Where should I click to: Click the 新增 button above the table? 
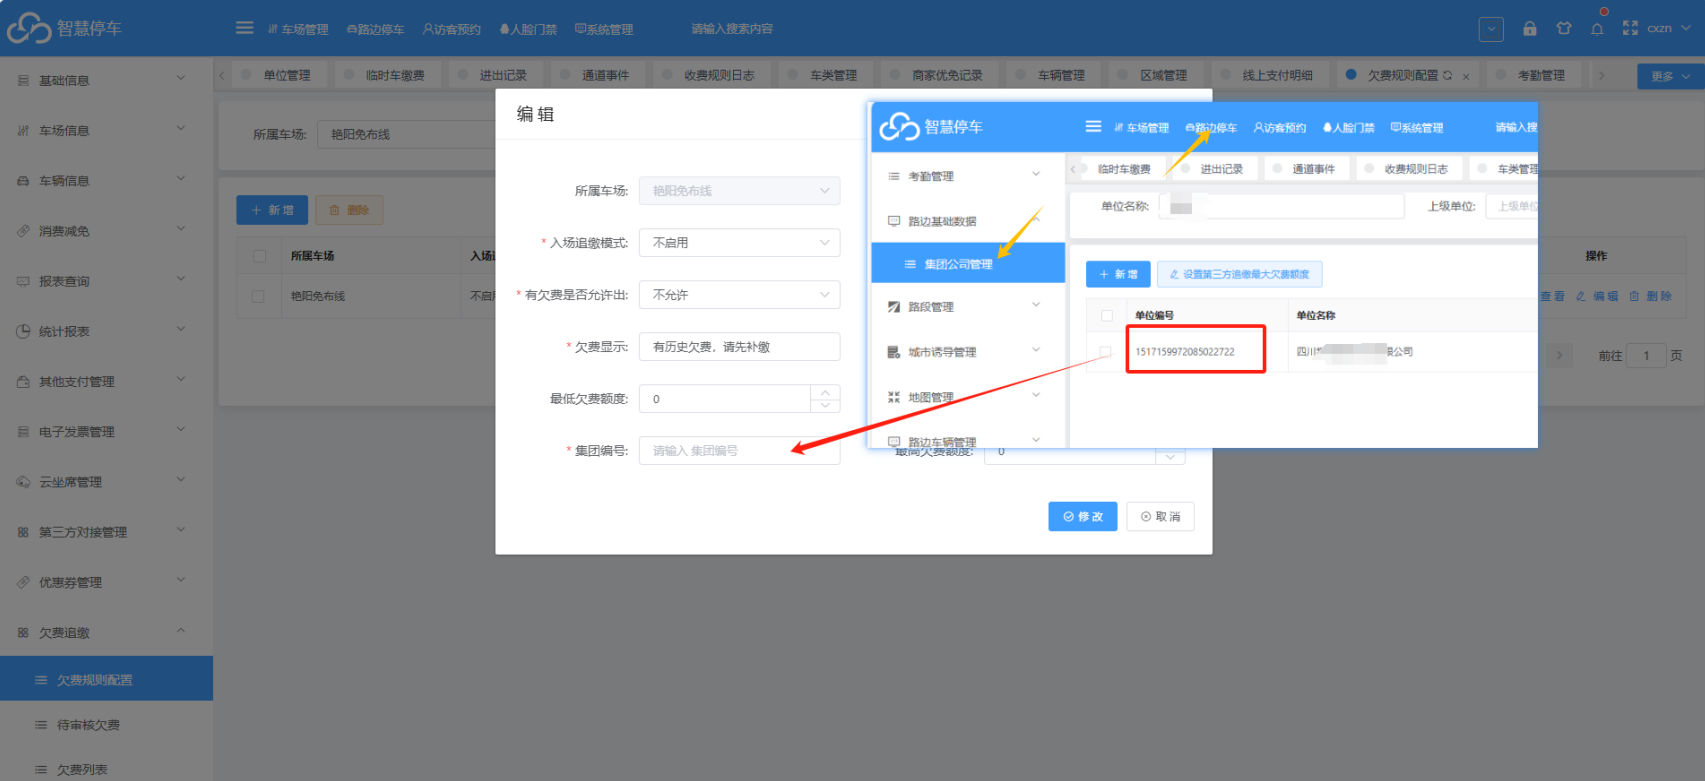pyautogui.click(x=272, y=210)
